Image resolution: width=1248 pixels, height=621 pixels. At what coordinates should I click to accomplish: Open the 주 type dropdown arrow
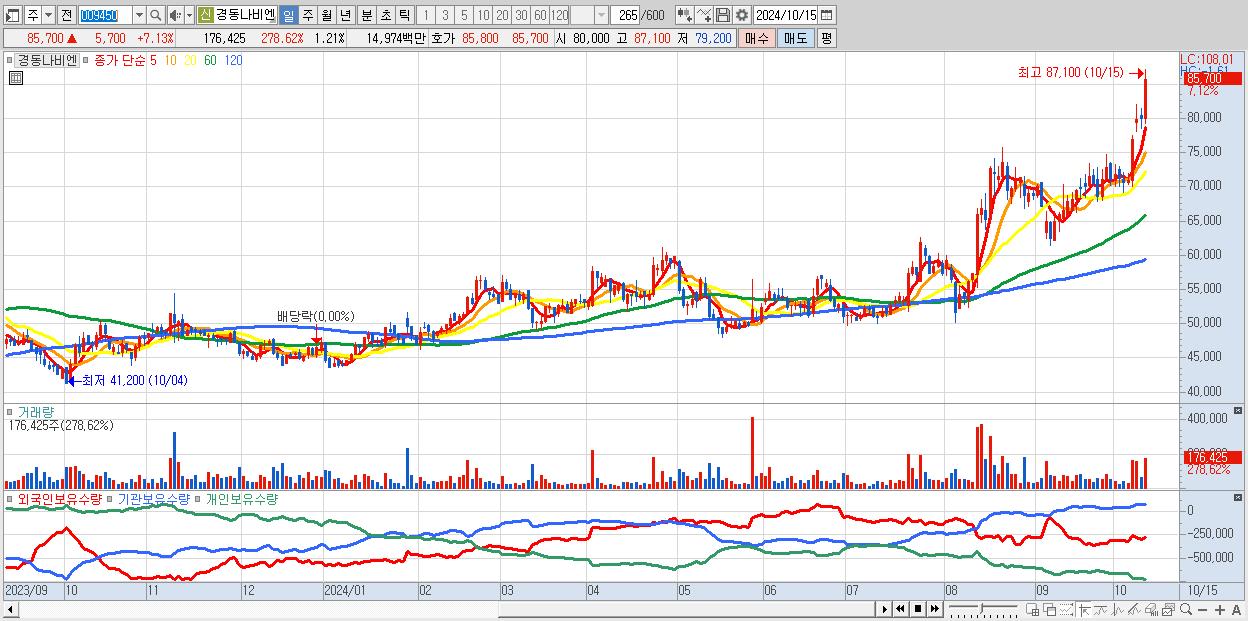pos(48,15)
